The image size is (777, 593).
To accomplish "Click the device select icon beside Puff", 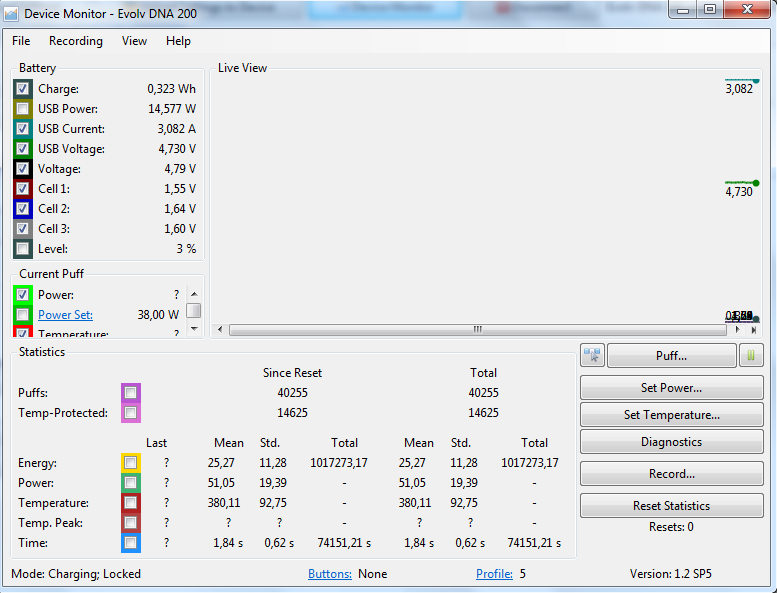I will [x=592, y=356].
